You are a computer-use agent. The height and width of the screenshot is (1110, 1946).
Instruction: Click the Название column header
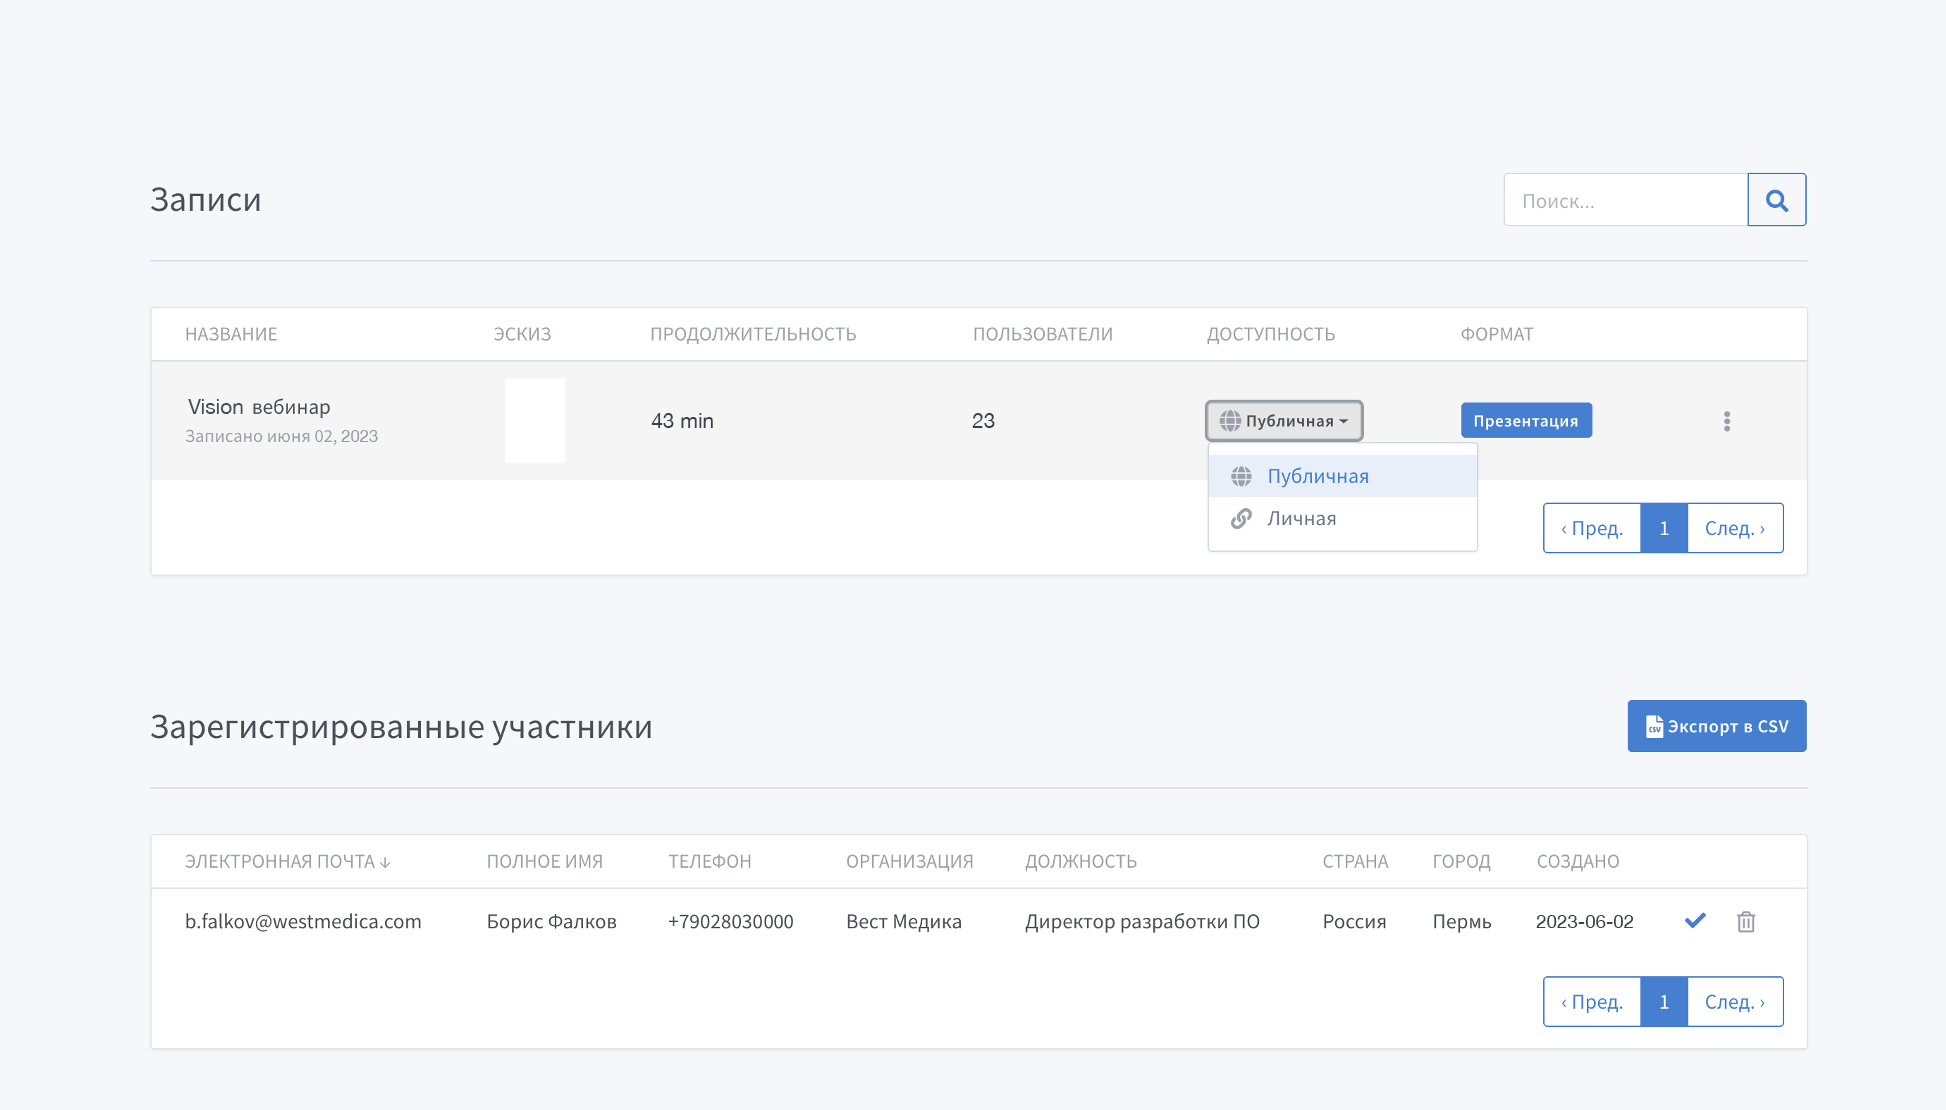[231, 334]
